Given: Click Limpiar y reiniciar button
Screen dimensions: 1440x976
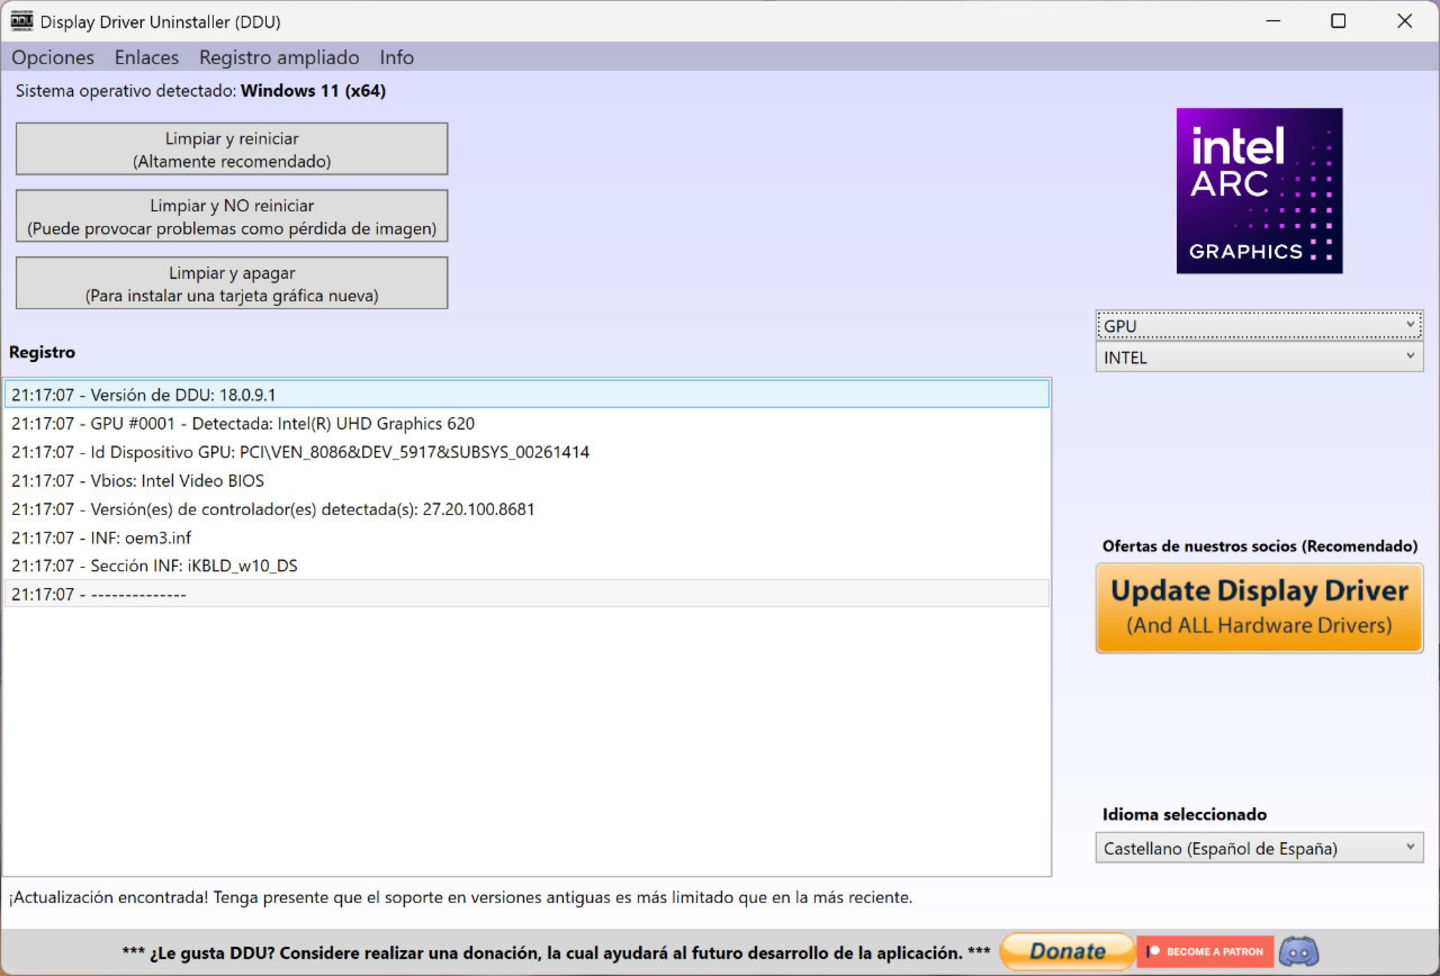Looking at the screenshot, I should (232, 149).
